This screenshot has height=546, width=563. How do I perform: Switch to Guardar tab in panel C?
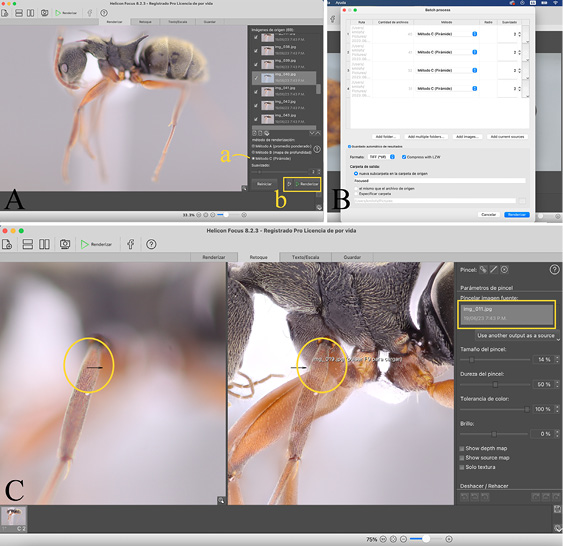tap(352, 257)
